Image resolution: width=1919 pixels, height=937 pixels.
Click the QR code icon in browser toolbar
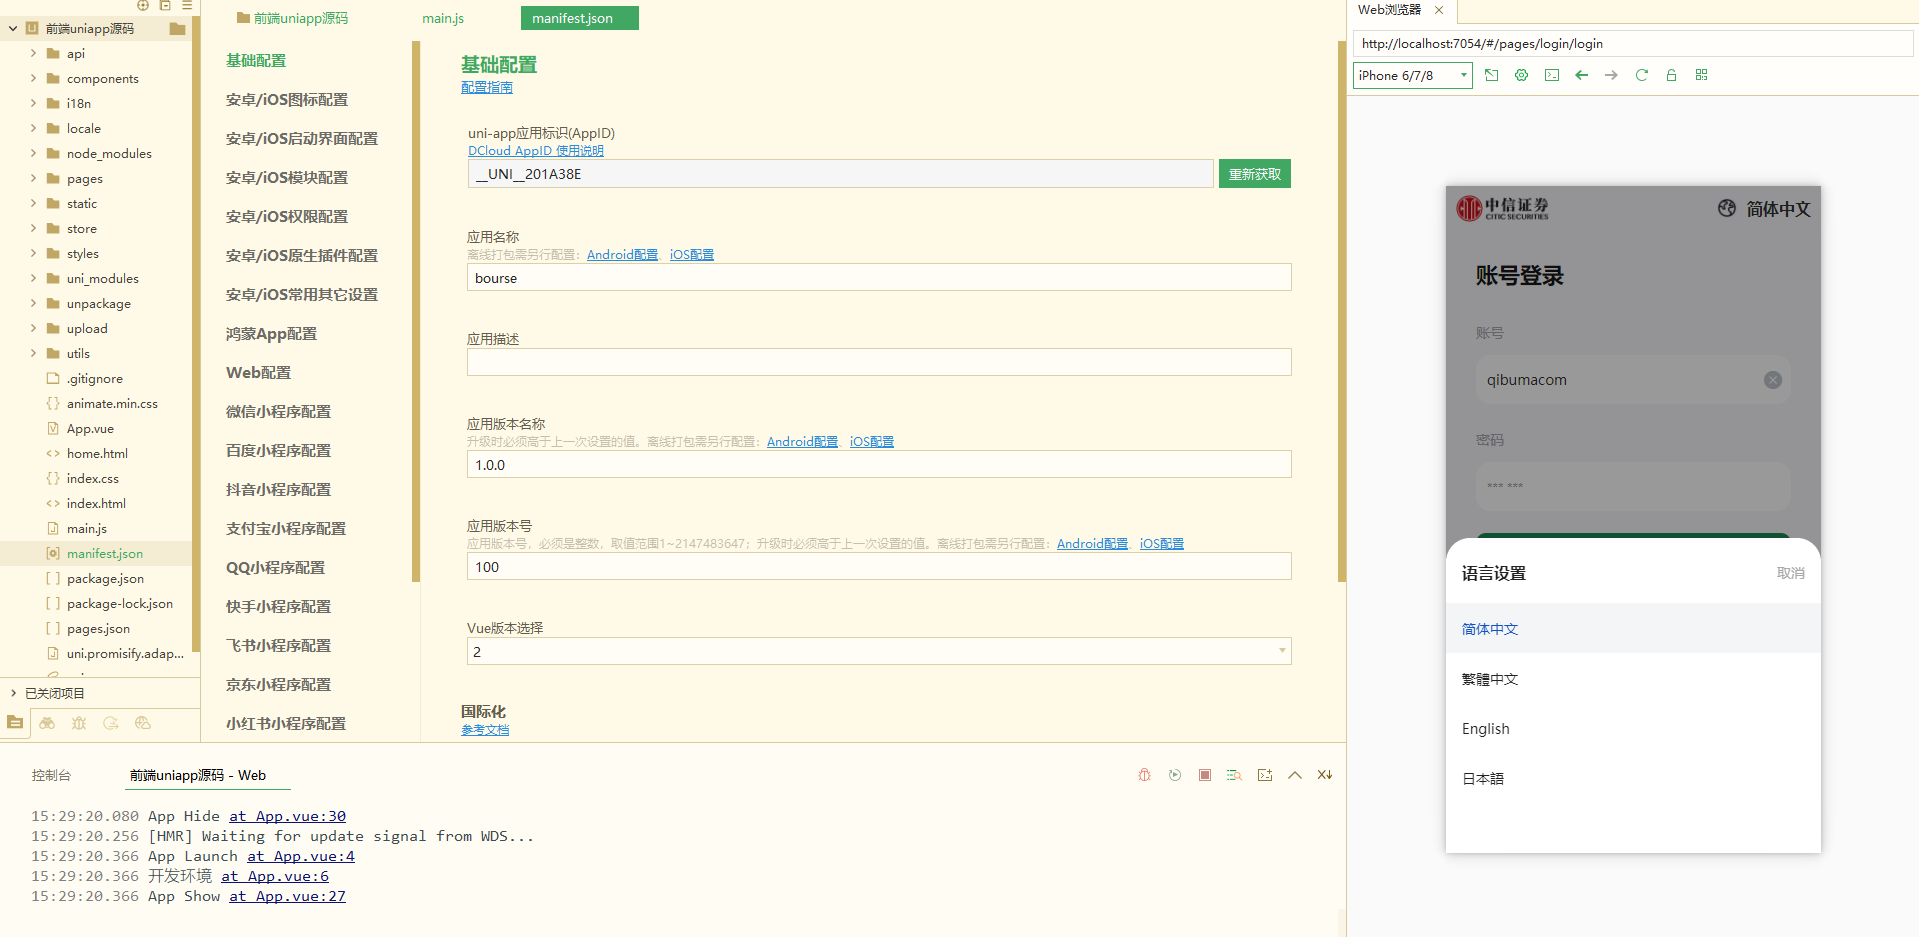(1701, 75)
